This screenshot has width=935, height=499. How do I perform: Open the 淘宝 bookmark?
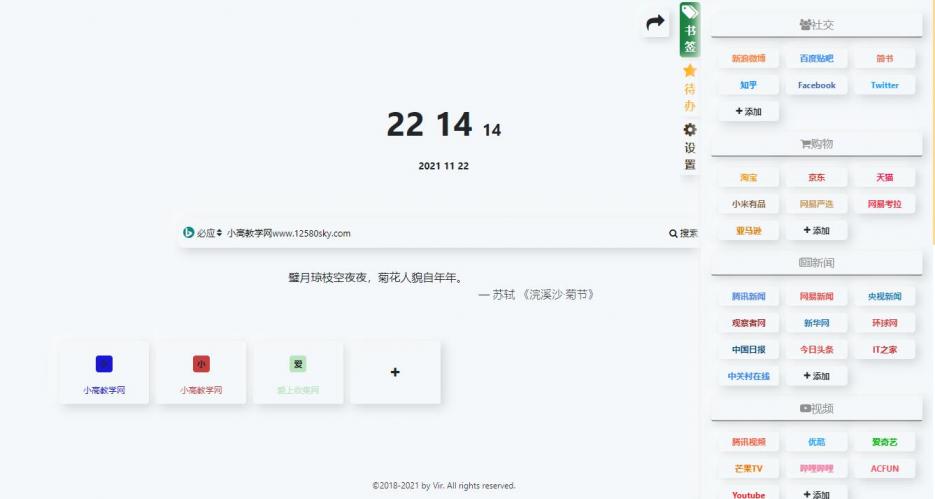(748, 178)
